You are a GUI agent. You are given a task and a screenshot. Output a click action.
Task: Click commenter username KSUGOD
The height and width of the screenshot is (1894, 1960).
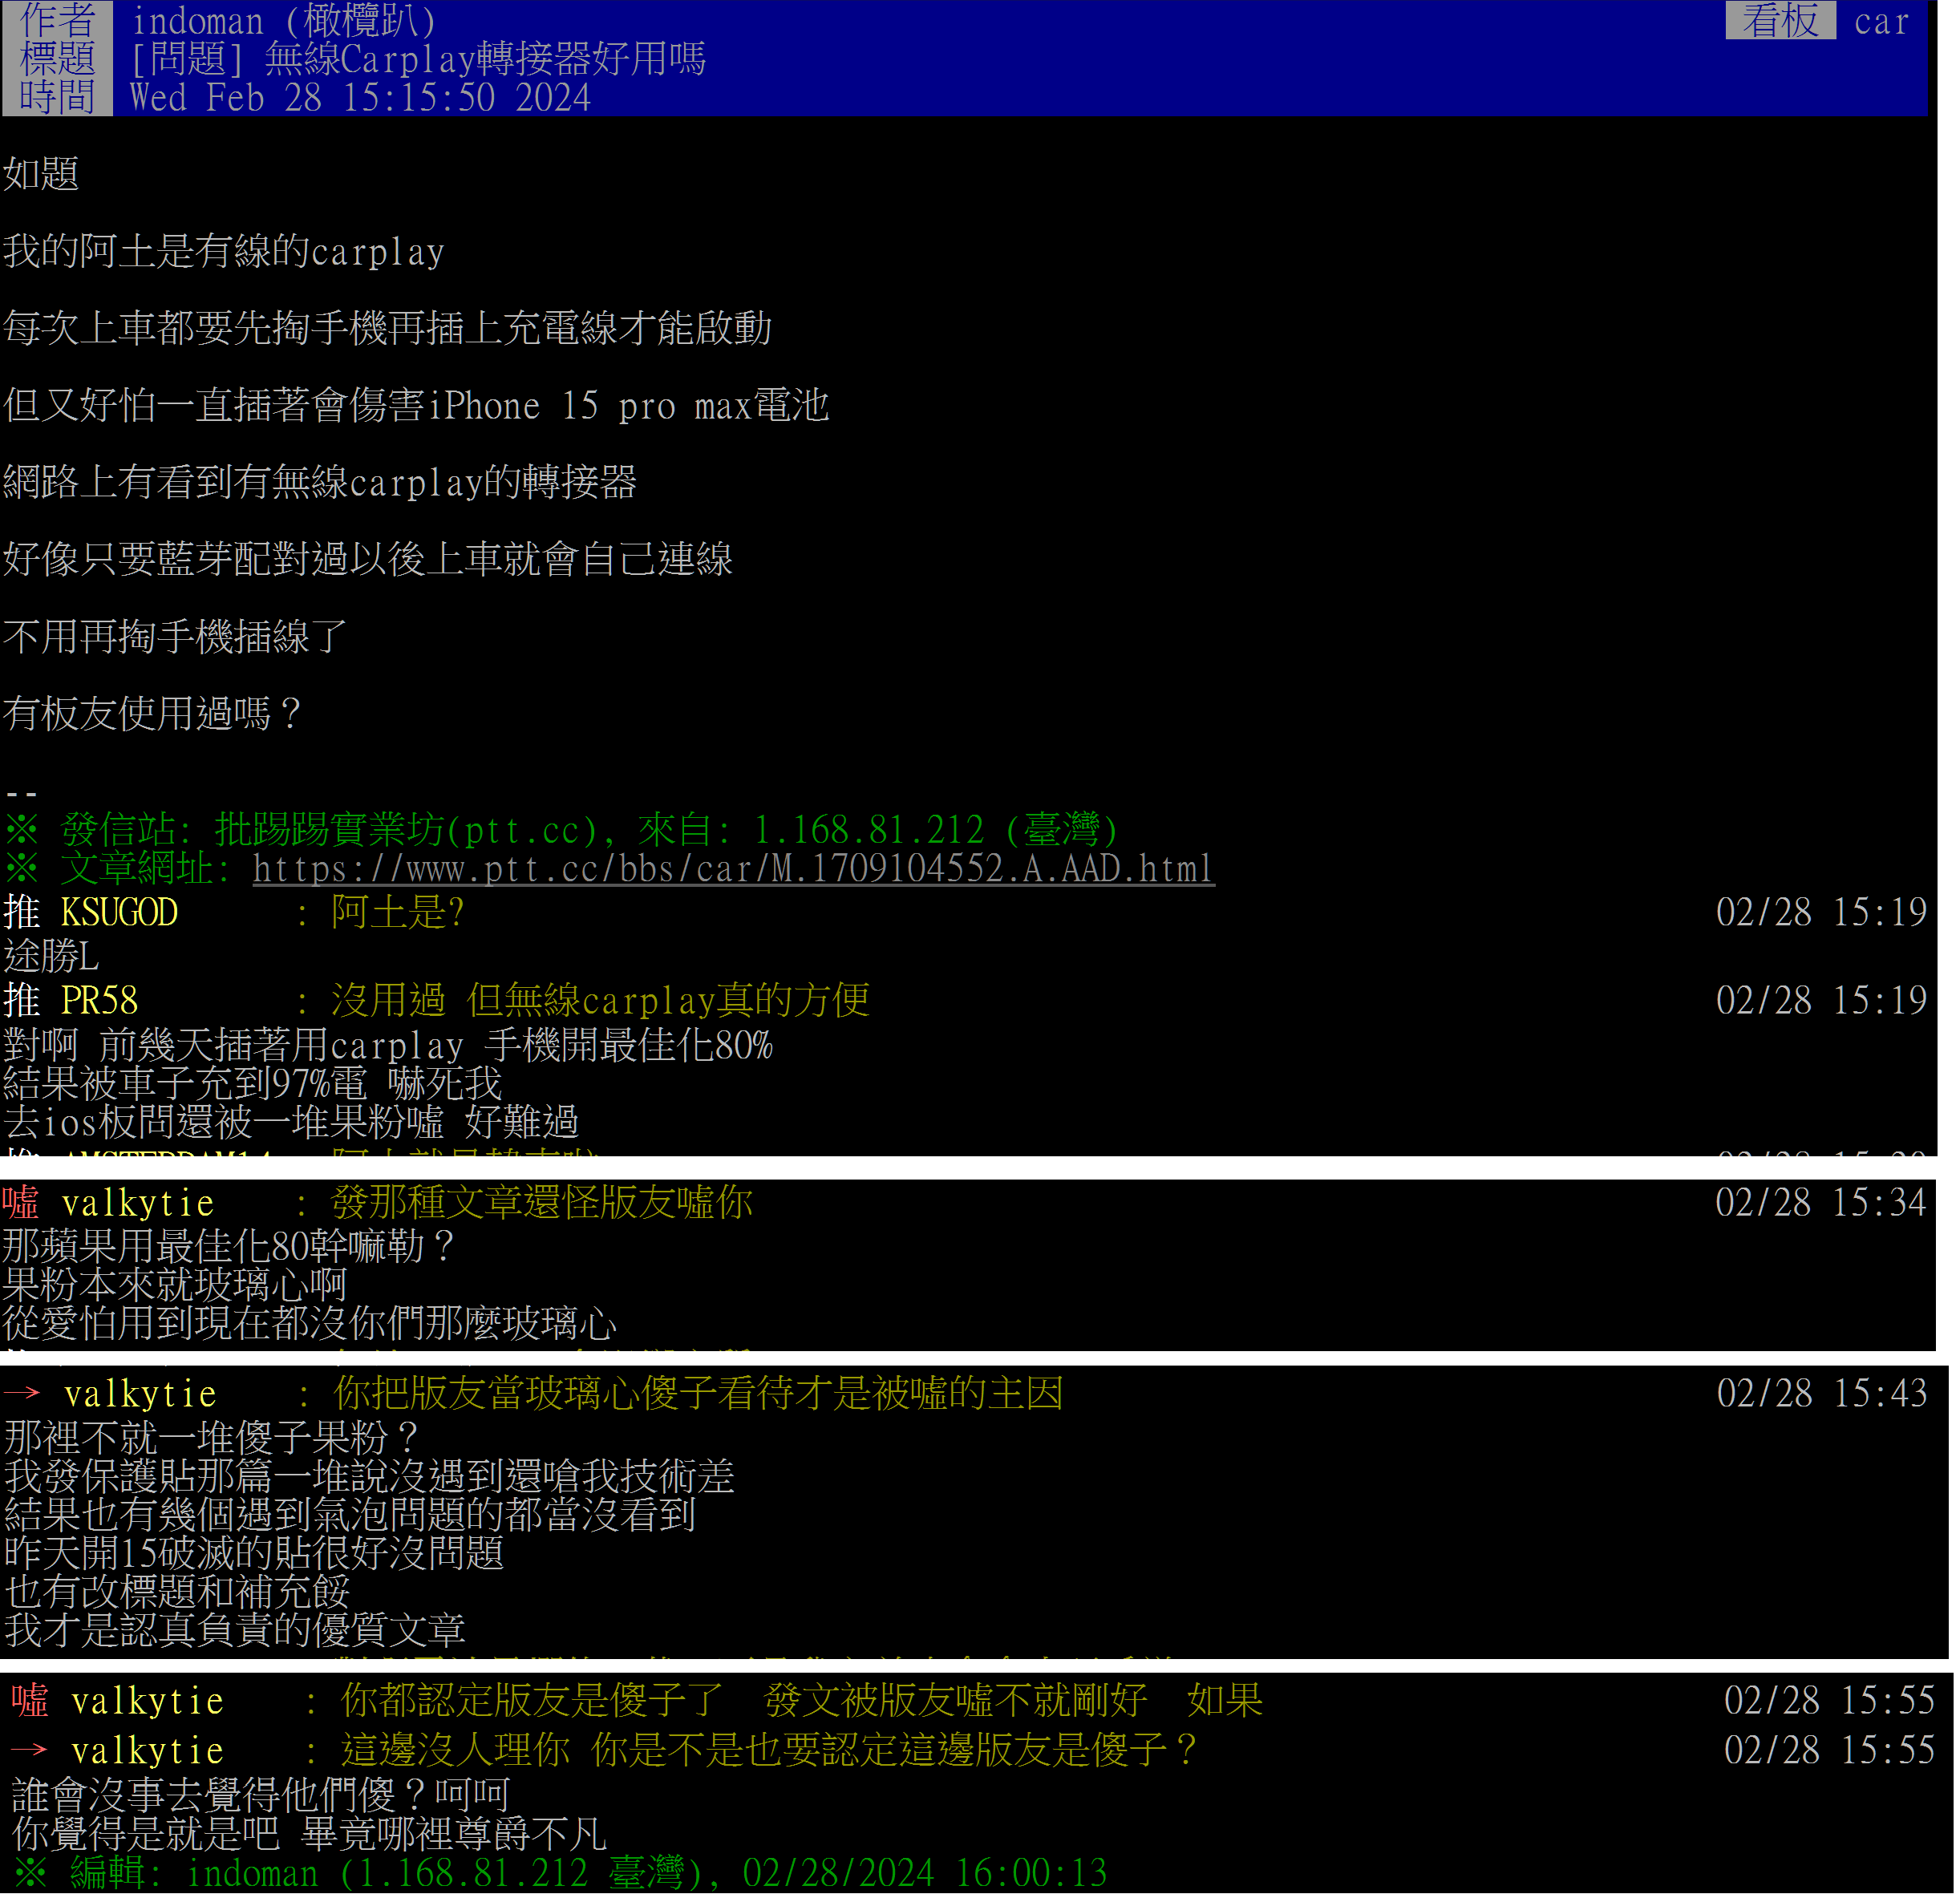coord(119,912)
